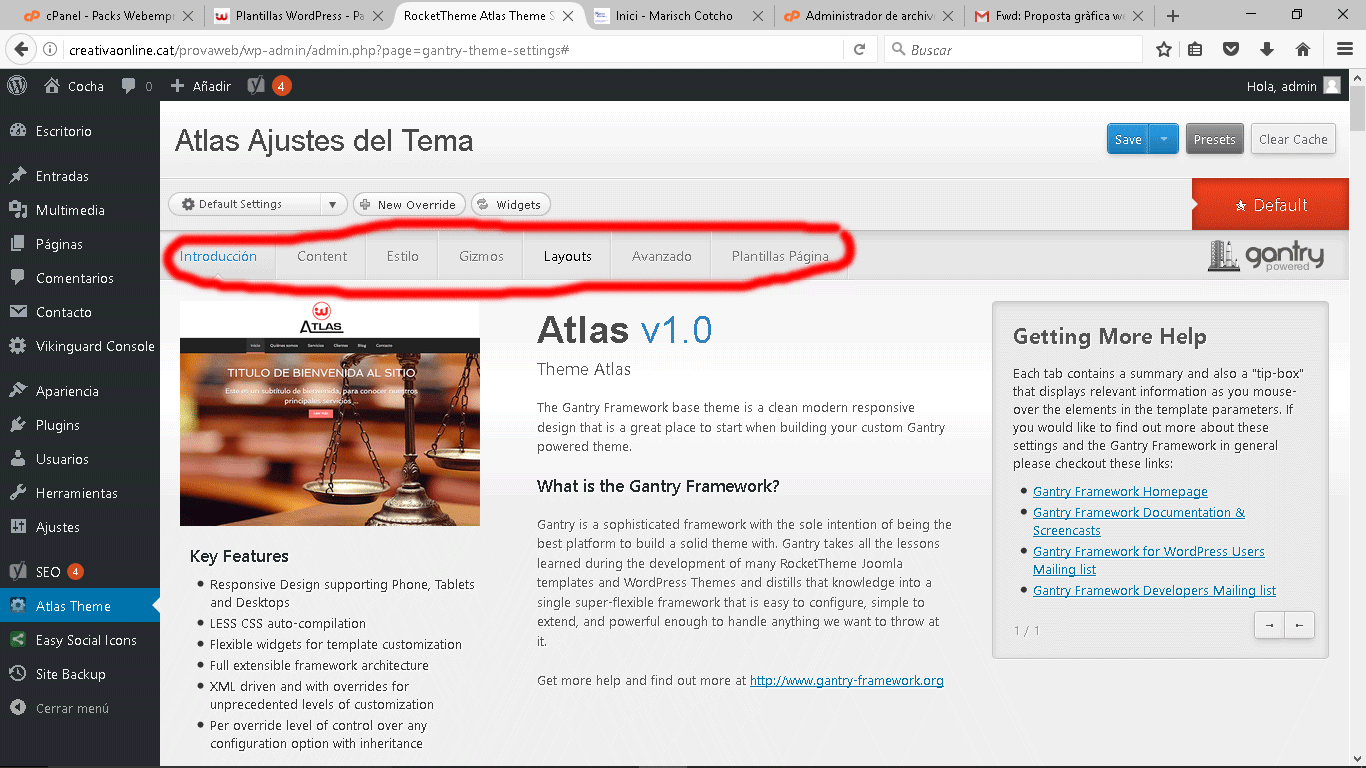
Task: Switch to the Content tab
Action: click(322, 256)
